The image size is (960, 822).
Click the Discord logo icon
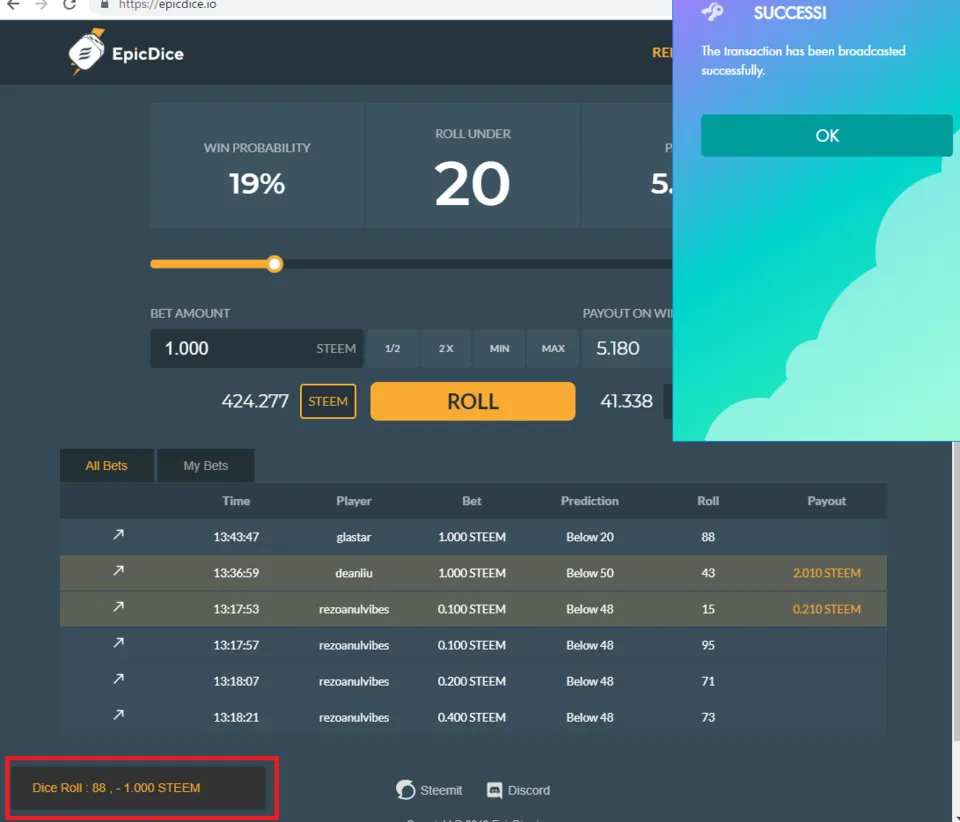[x=494, y=790]
